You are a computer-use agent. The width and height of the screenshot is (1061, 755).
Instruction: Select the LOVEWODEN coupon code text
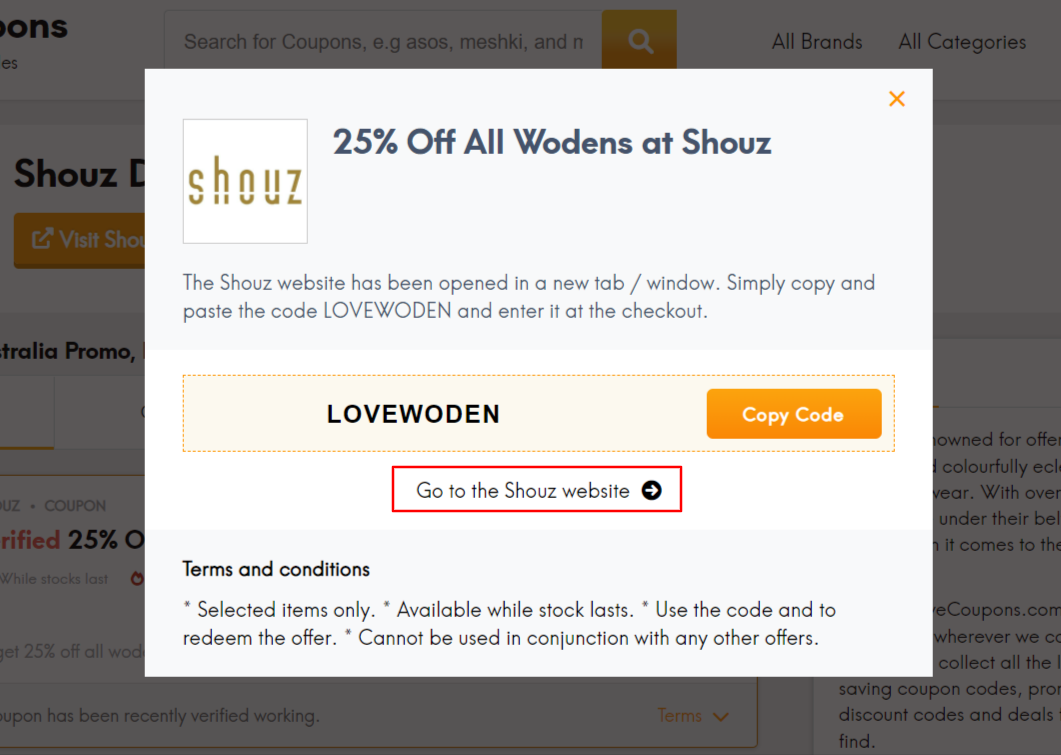click(413, 414)
